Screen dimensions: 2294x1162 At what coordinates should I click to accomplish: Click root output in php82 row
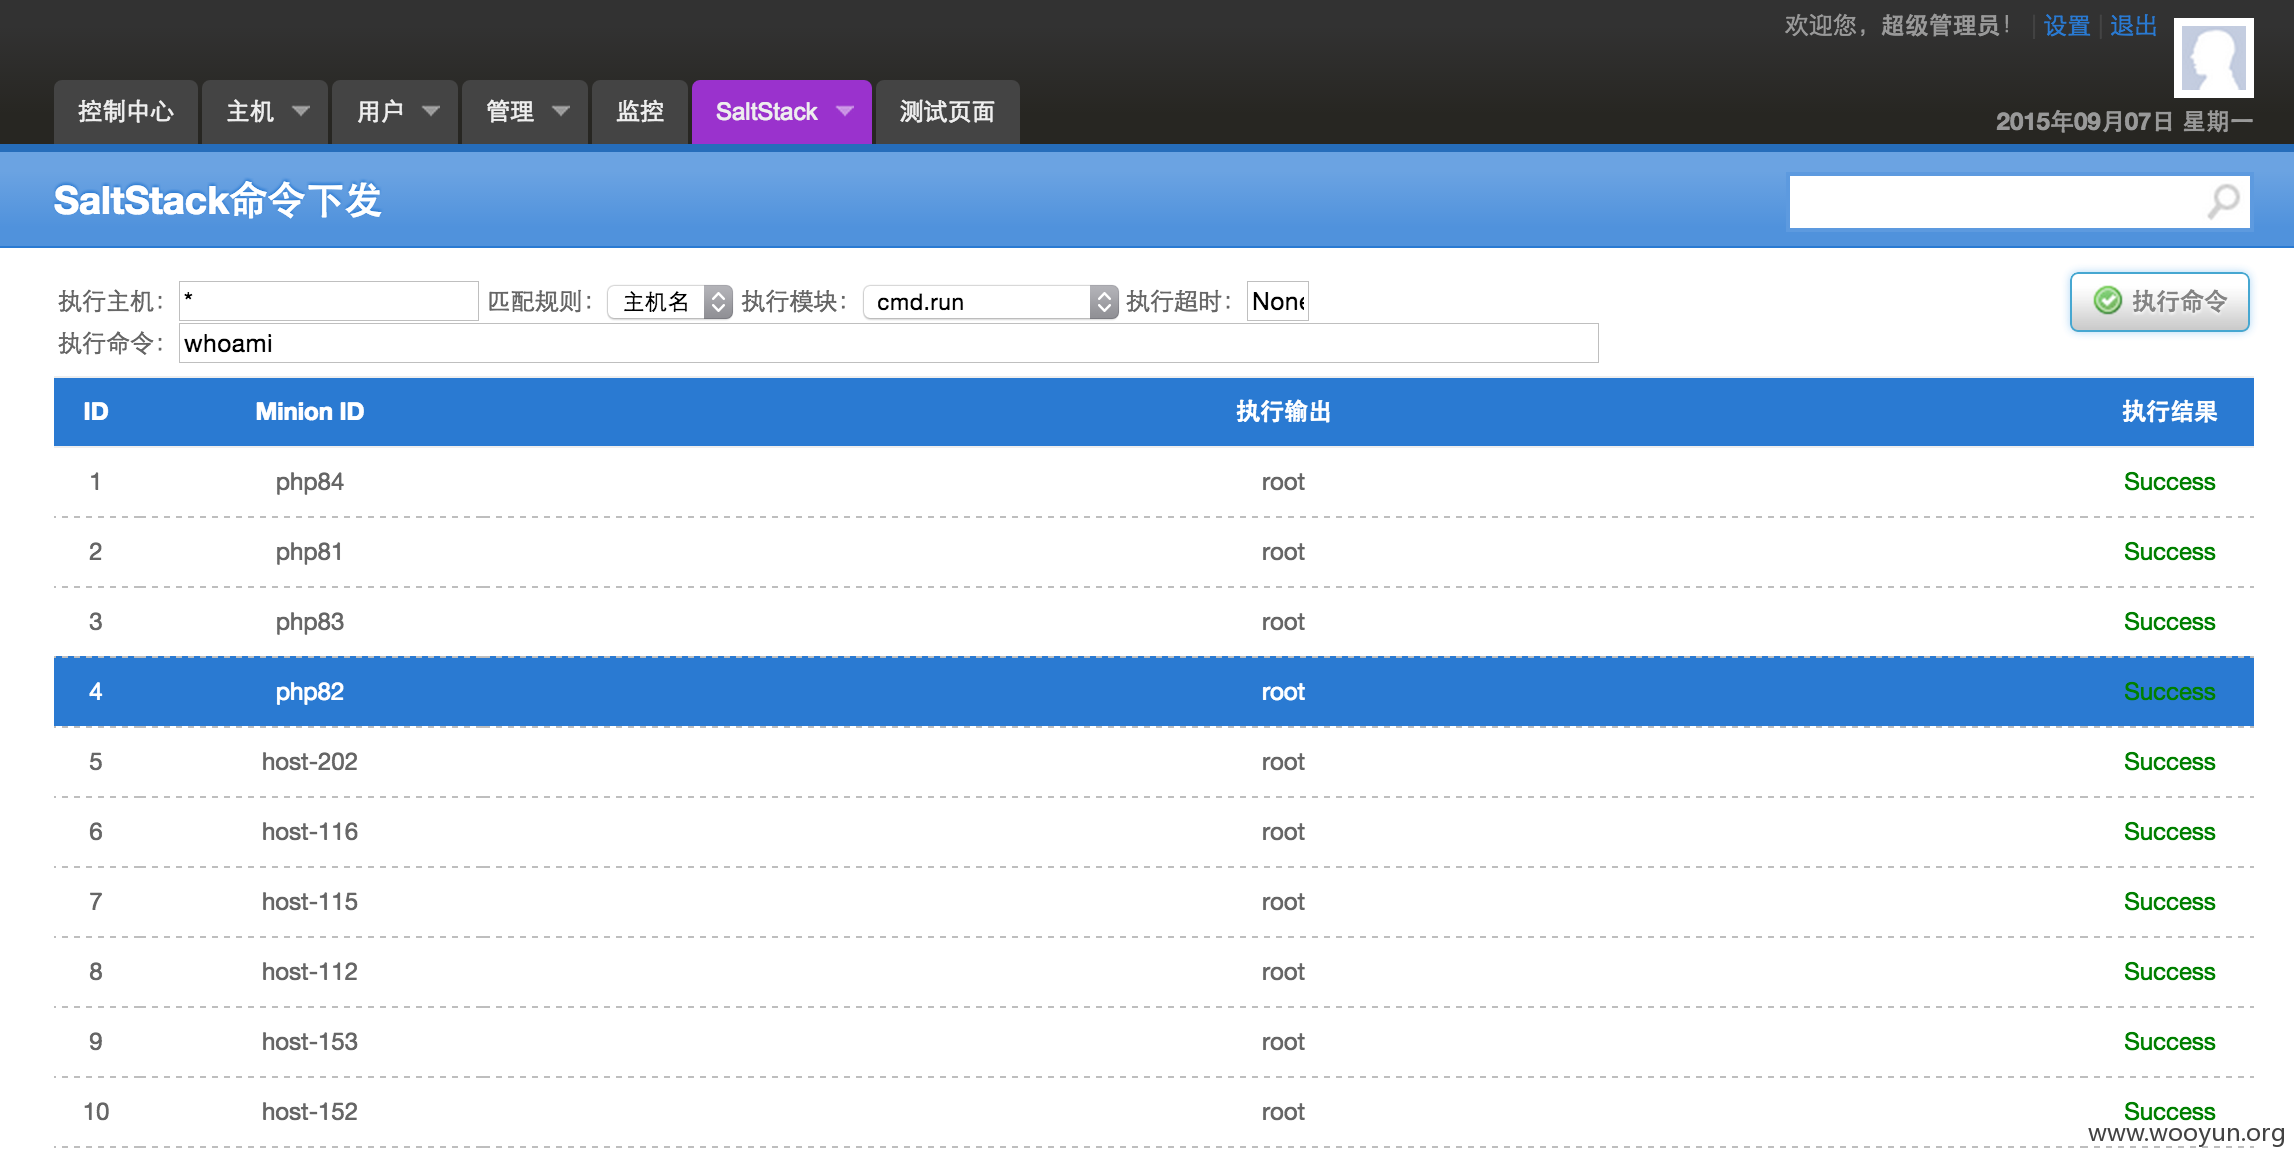pyautogui.click(x=1283, y=692)
